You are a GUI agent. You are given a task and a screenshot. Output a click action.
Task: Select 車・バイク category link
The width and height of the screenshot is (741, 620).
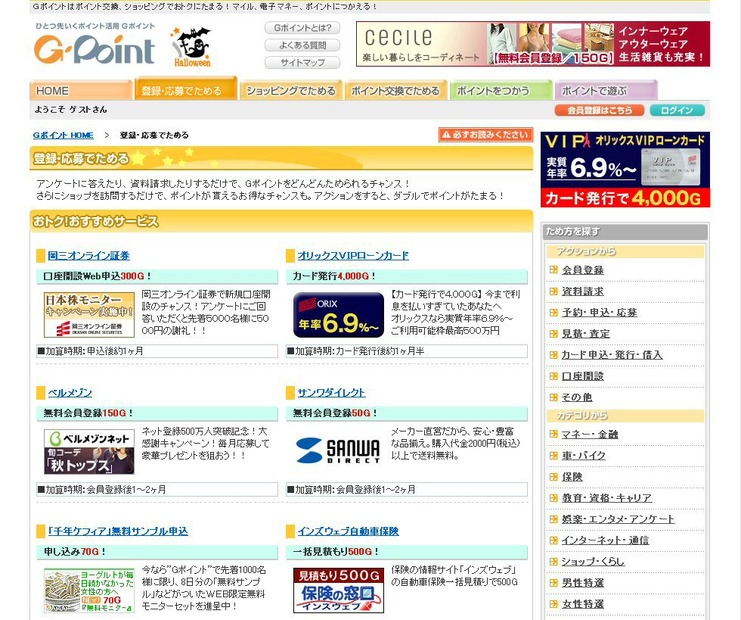coord(583,456)
